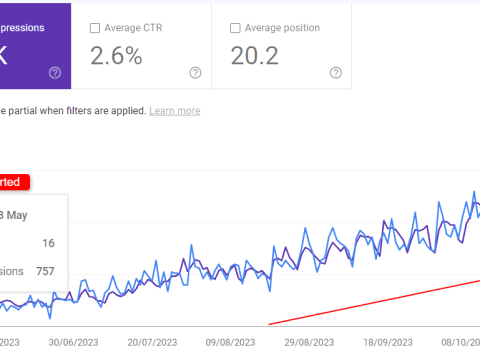
Task: Enable the Average position checkbox
Action: 235,28
